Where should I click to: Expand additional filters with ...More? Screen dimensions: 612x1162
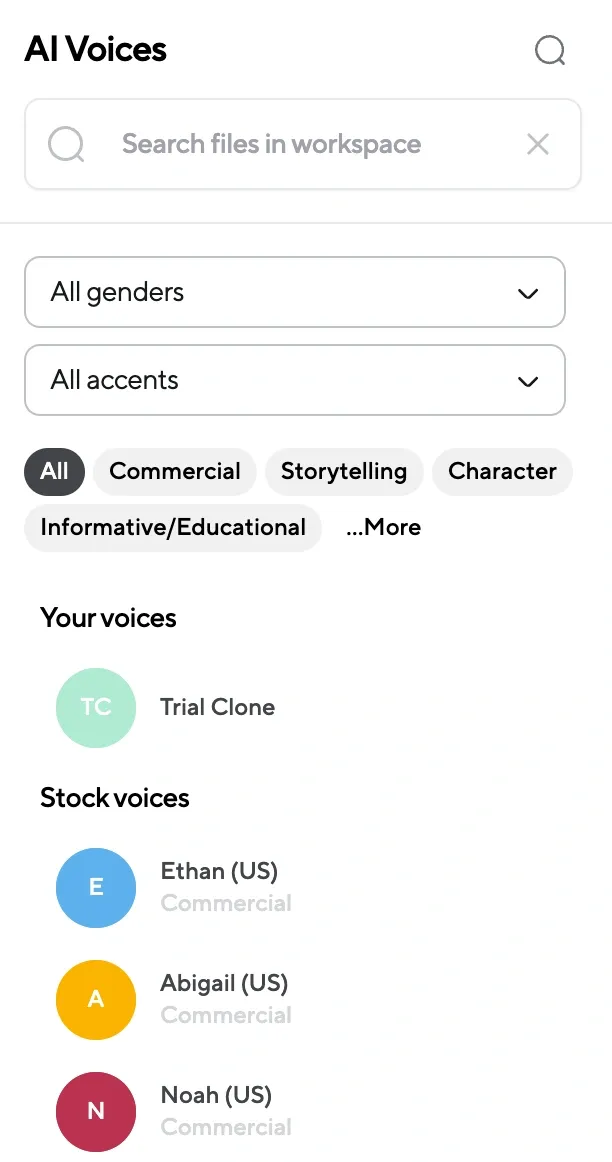(383, 527)
